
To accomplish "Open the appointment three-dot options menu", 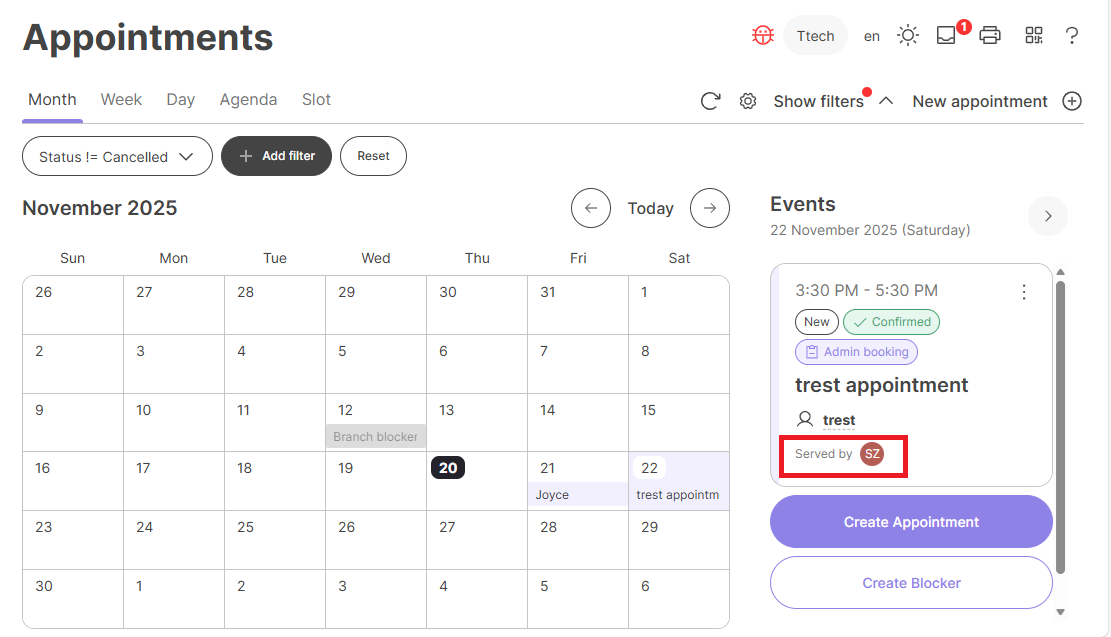I will click(1023, 292).
